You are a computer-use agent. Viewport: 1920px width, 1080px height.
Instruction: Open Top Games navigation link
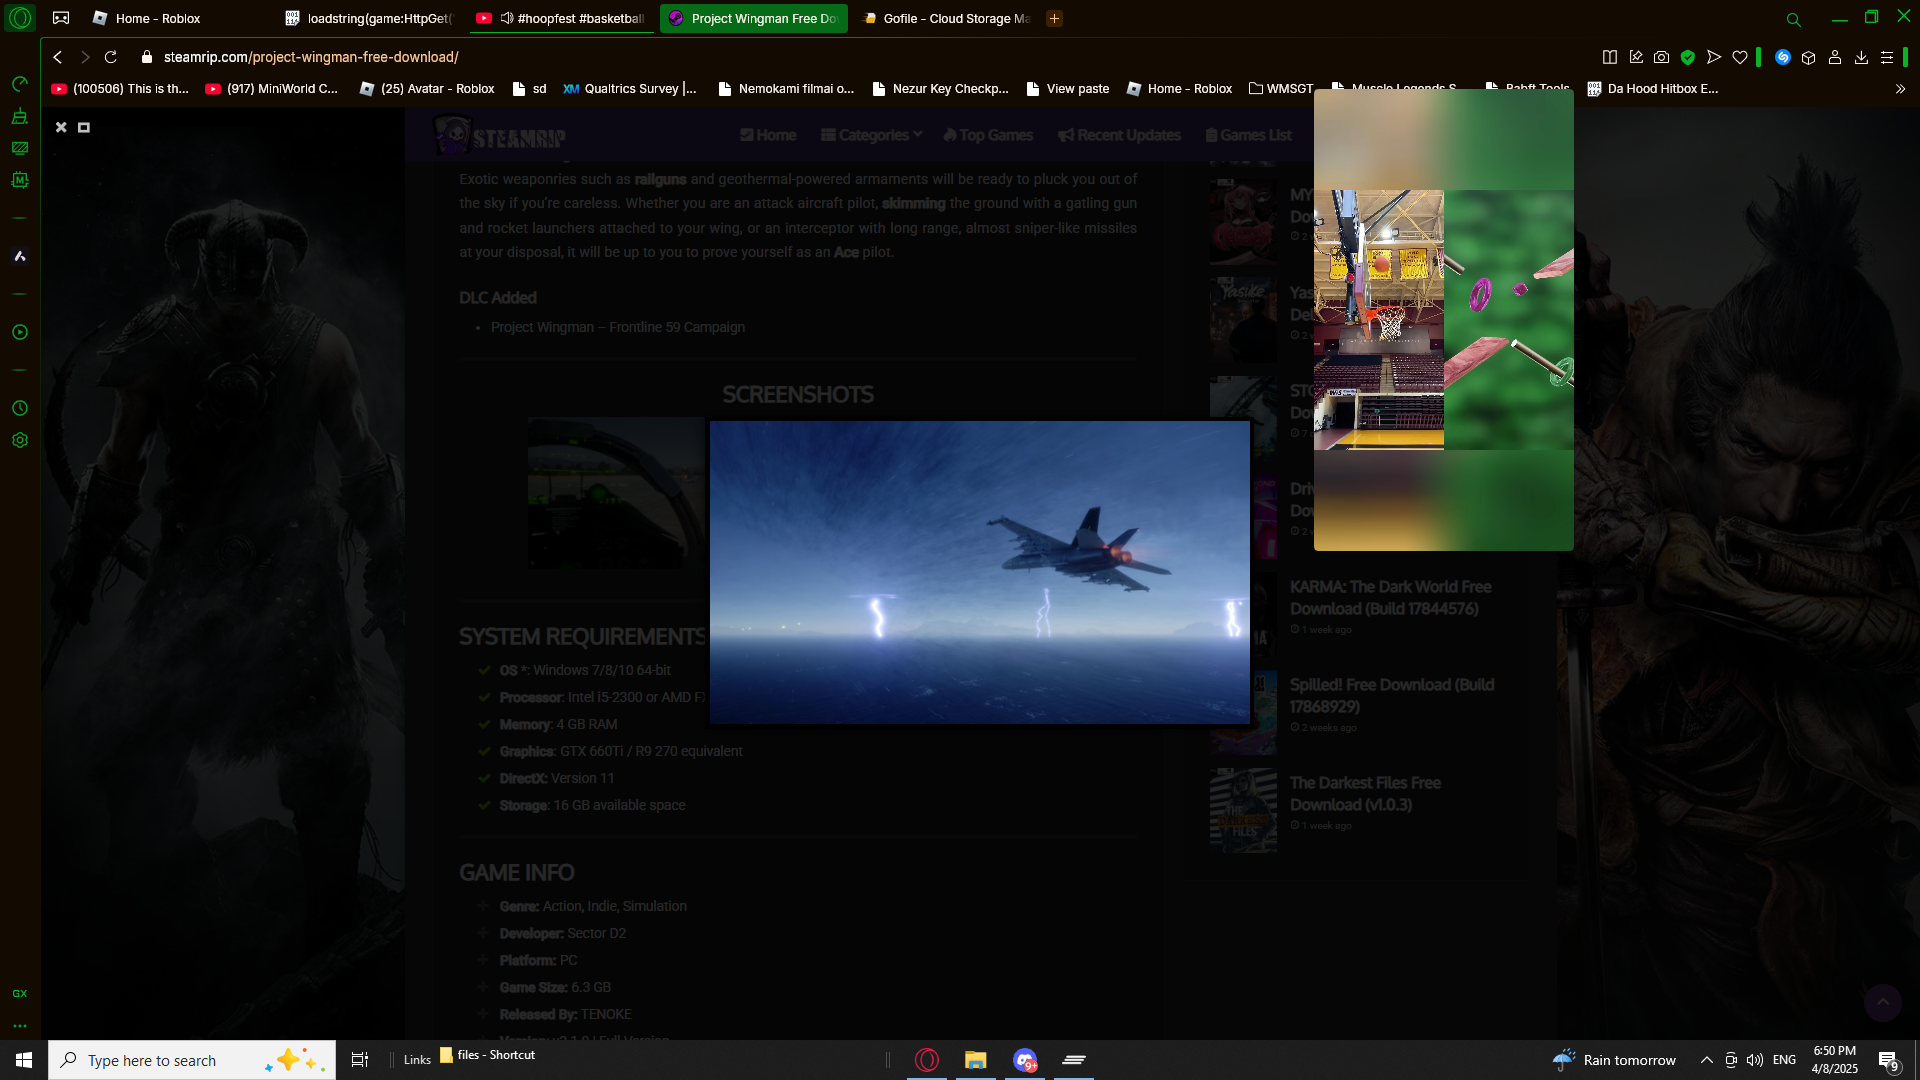point(988,135)
